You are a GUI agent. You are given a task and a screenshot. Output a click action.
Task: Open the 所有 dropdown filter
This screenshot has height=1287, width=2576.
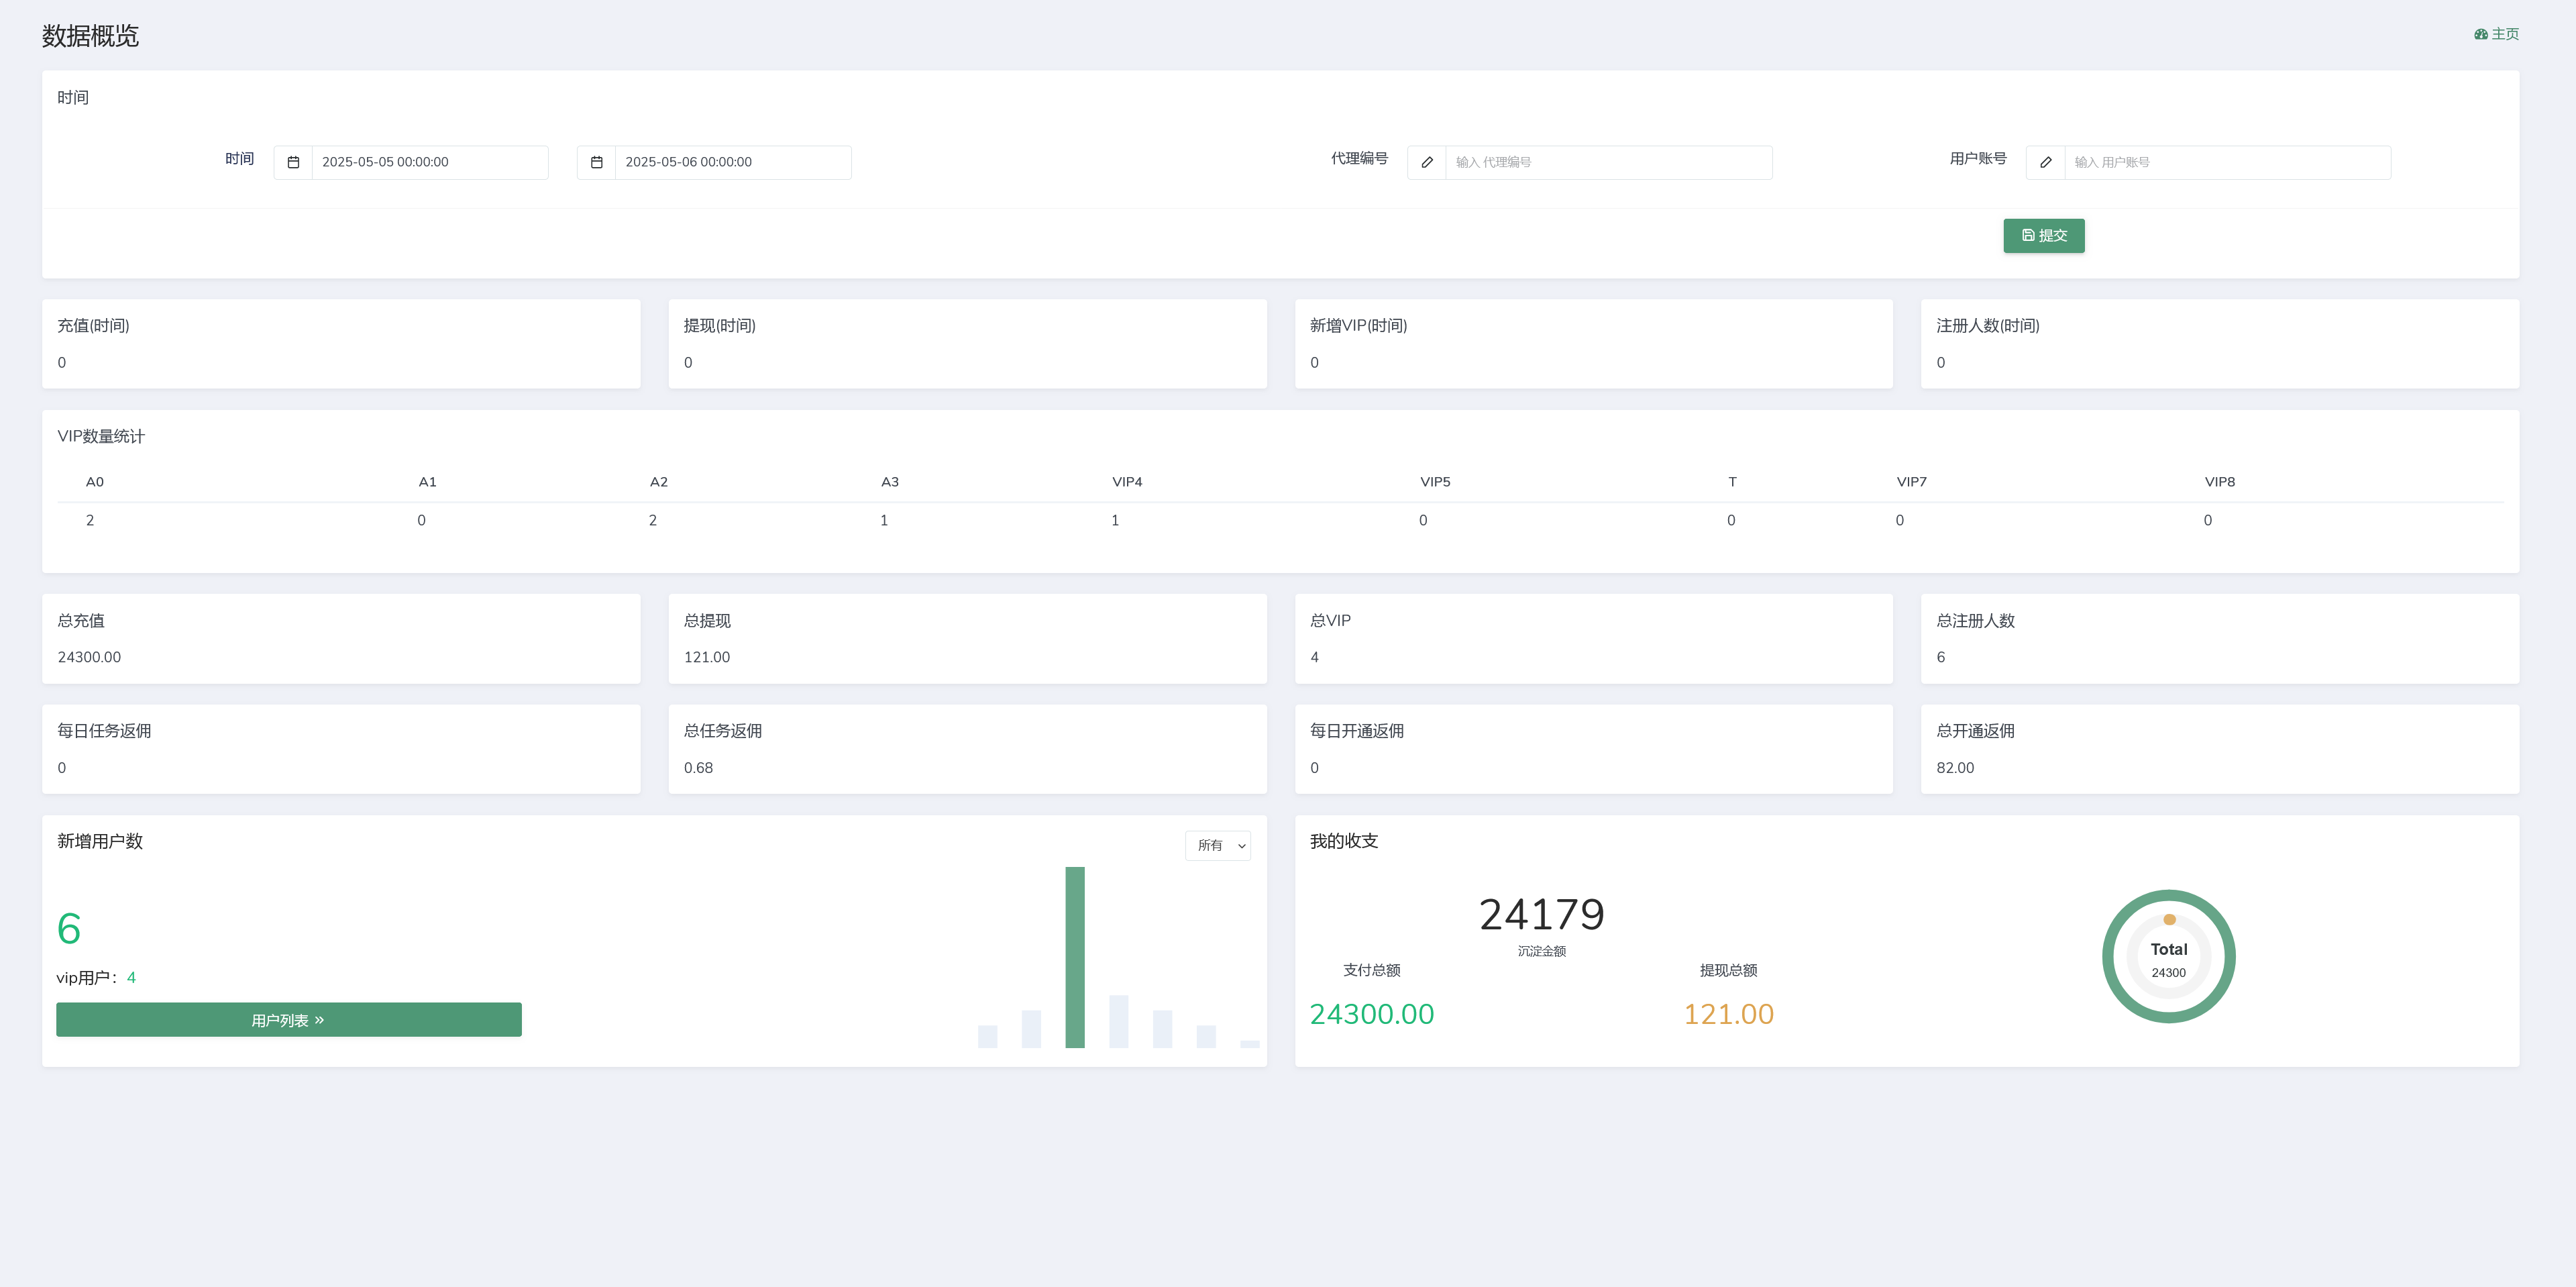(x=1218, y=845)
